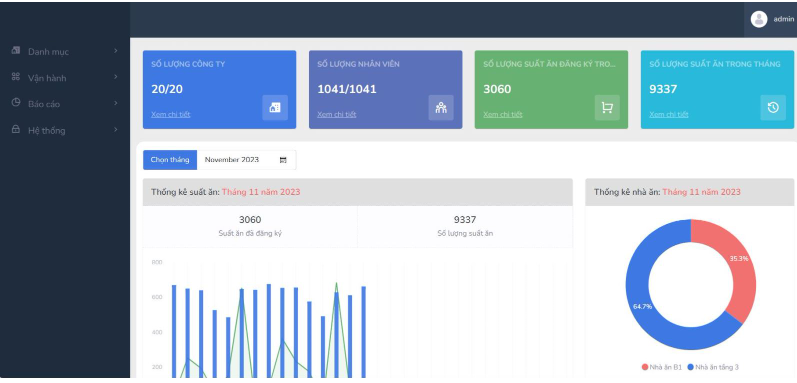Click Suất ăn đã đăng ký label

coord(250,234)
